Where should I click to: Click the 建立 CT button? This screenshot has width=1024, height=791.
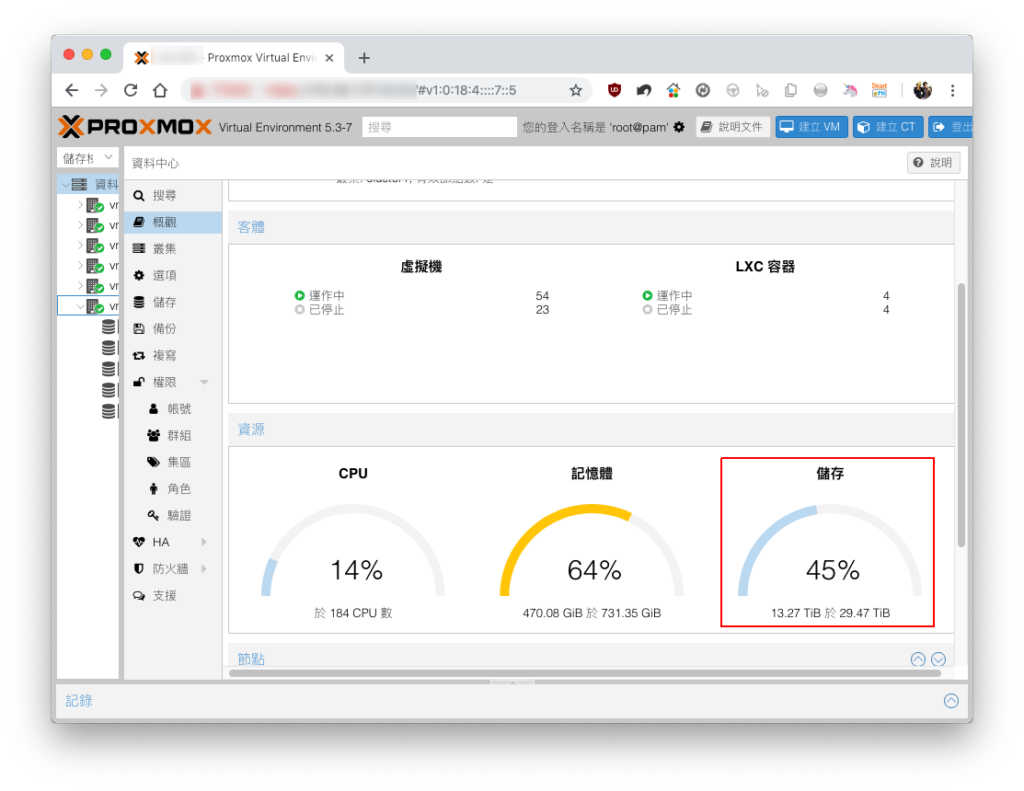888,127
